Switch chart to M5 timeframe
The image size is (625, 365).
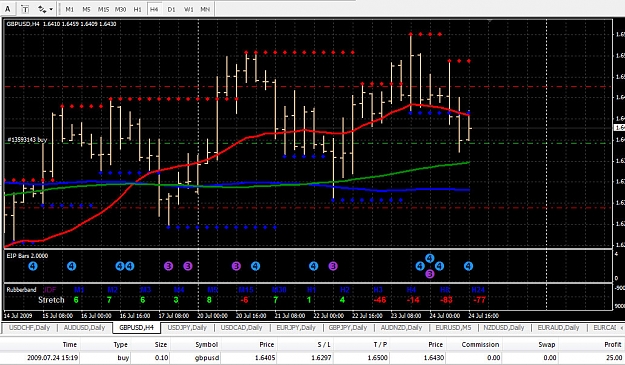pos(86,9)
